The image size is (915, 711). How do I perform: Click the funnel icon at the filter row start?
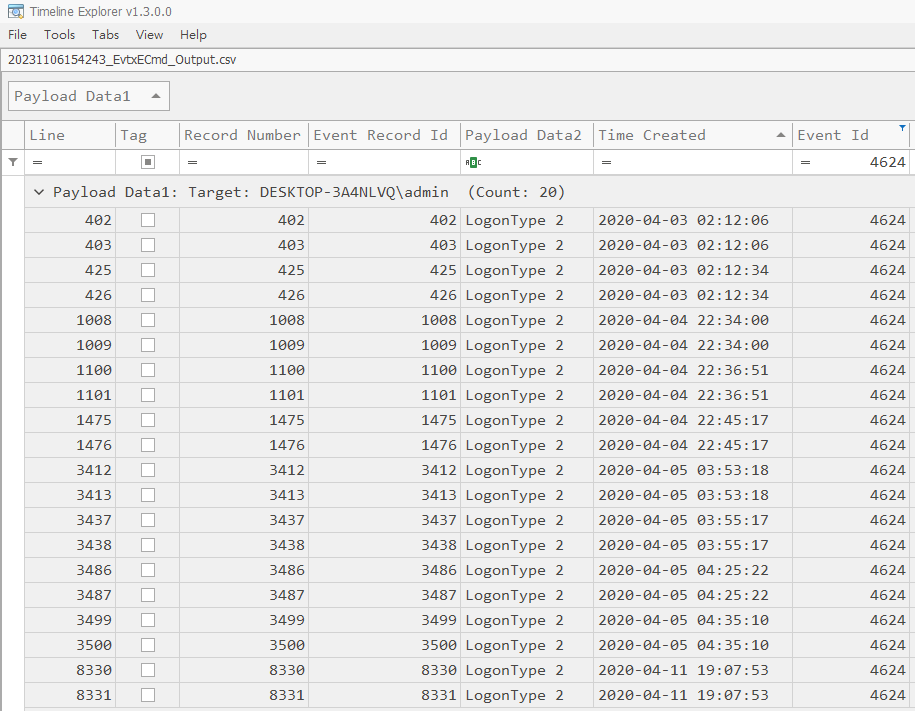pos(13,162)
